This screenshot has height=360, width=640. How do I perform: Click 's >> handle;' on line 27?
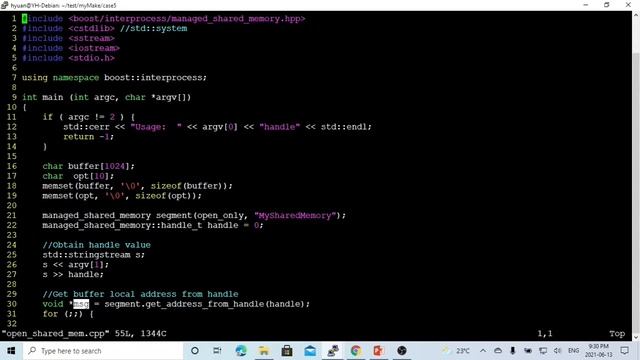[73, 274]
